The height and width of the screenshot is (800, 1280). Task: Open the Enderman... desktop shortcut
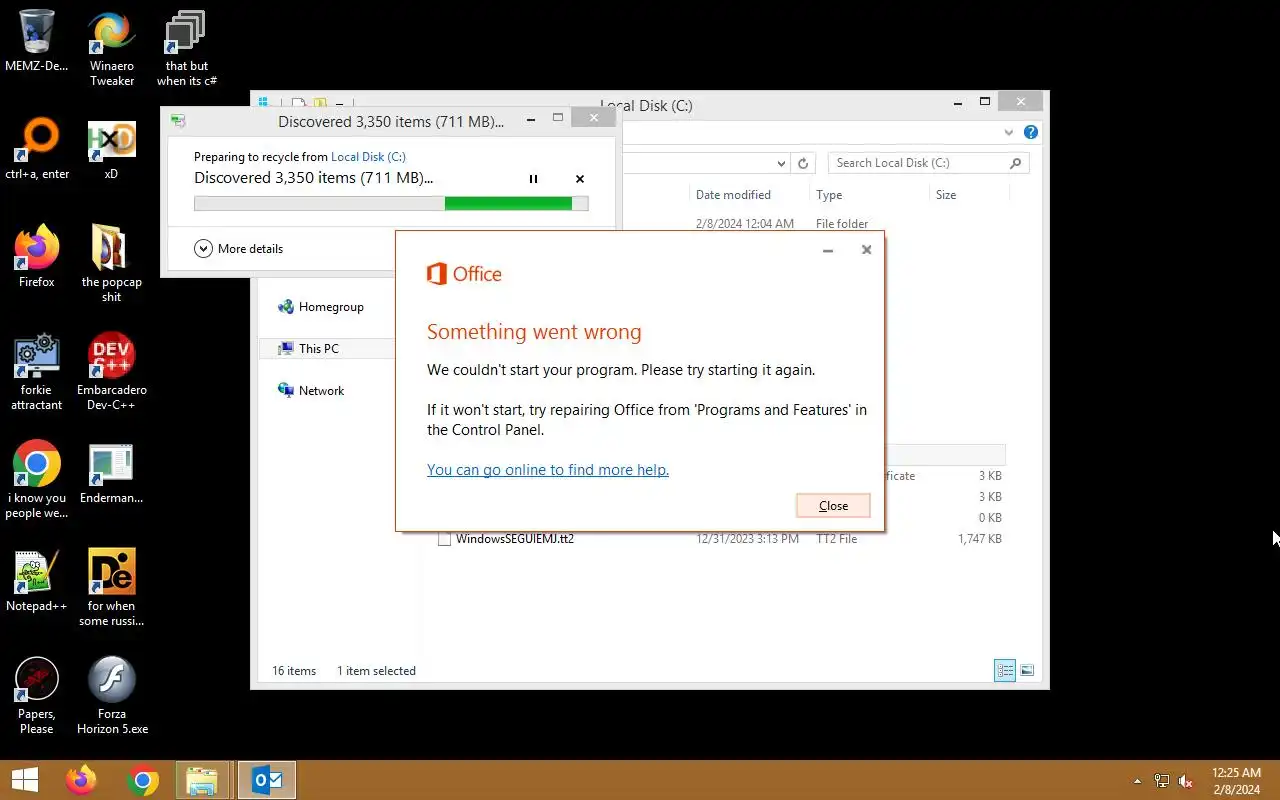(111, 473)
